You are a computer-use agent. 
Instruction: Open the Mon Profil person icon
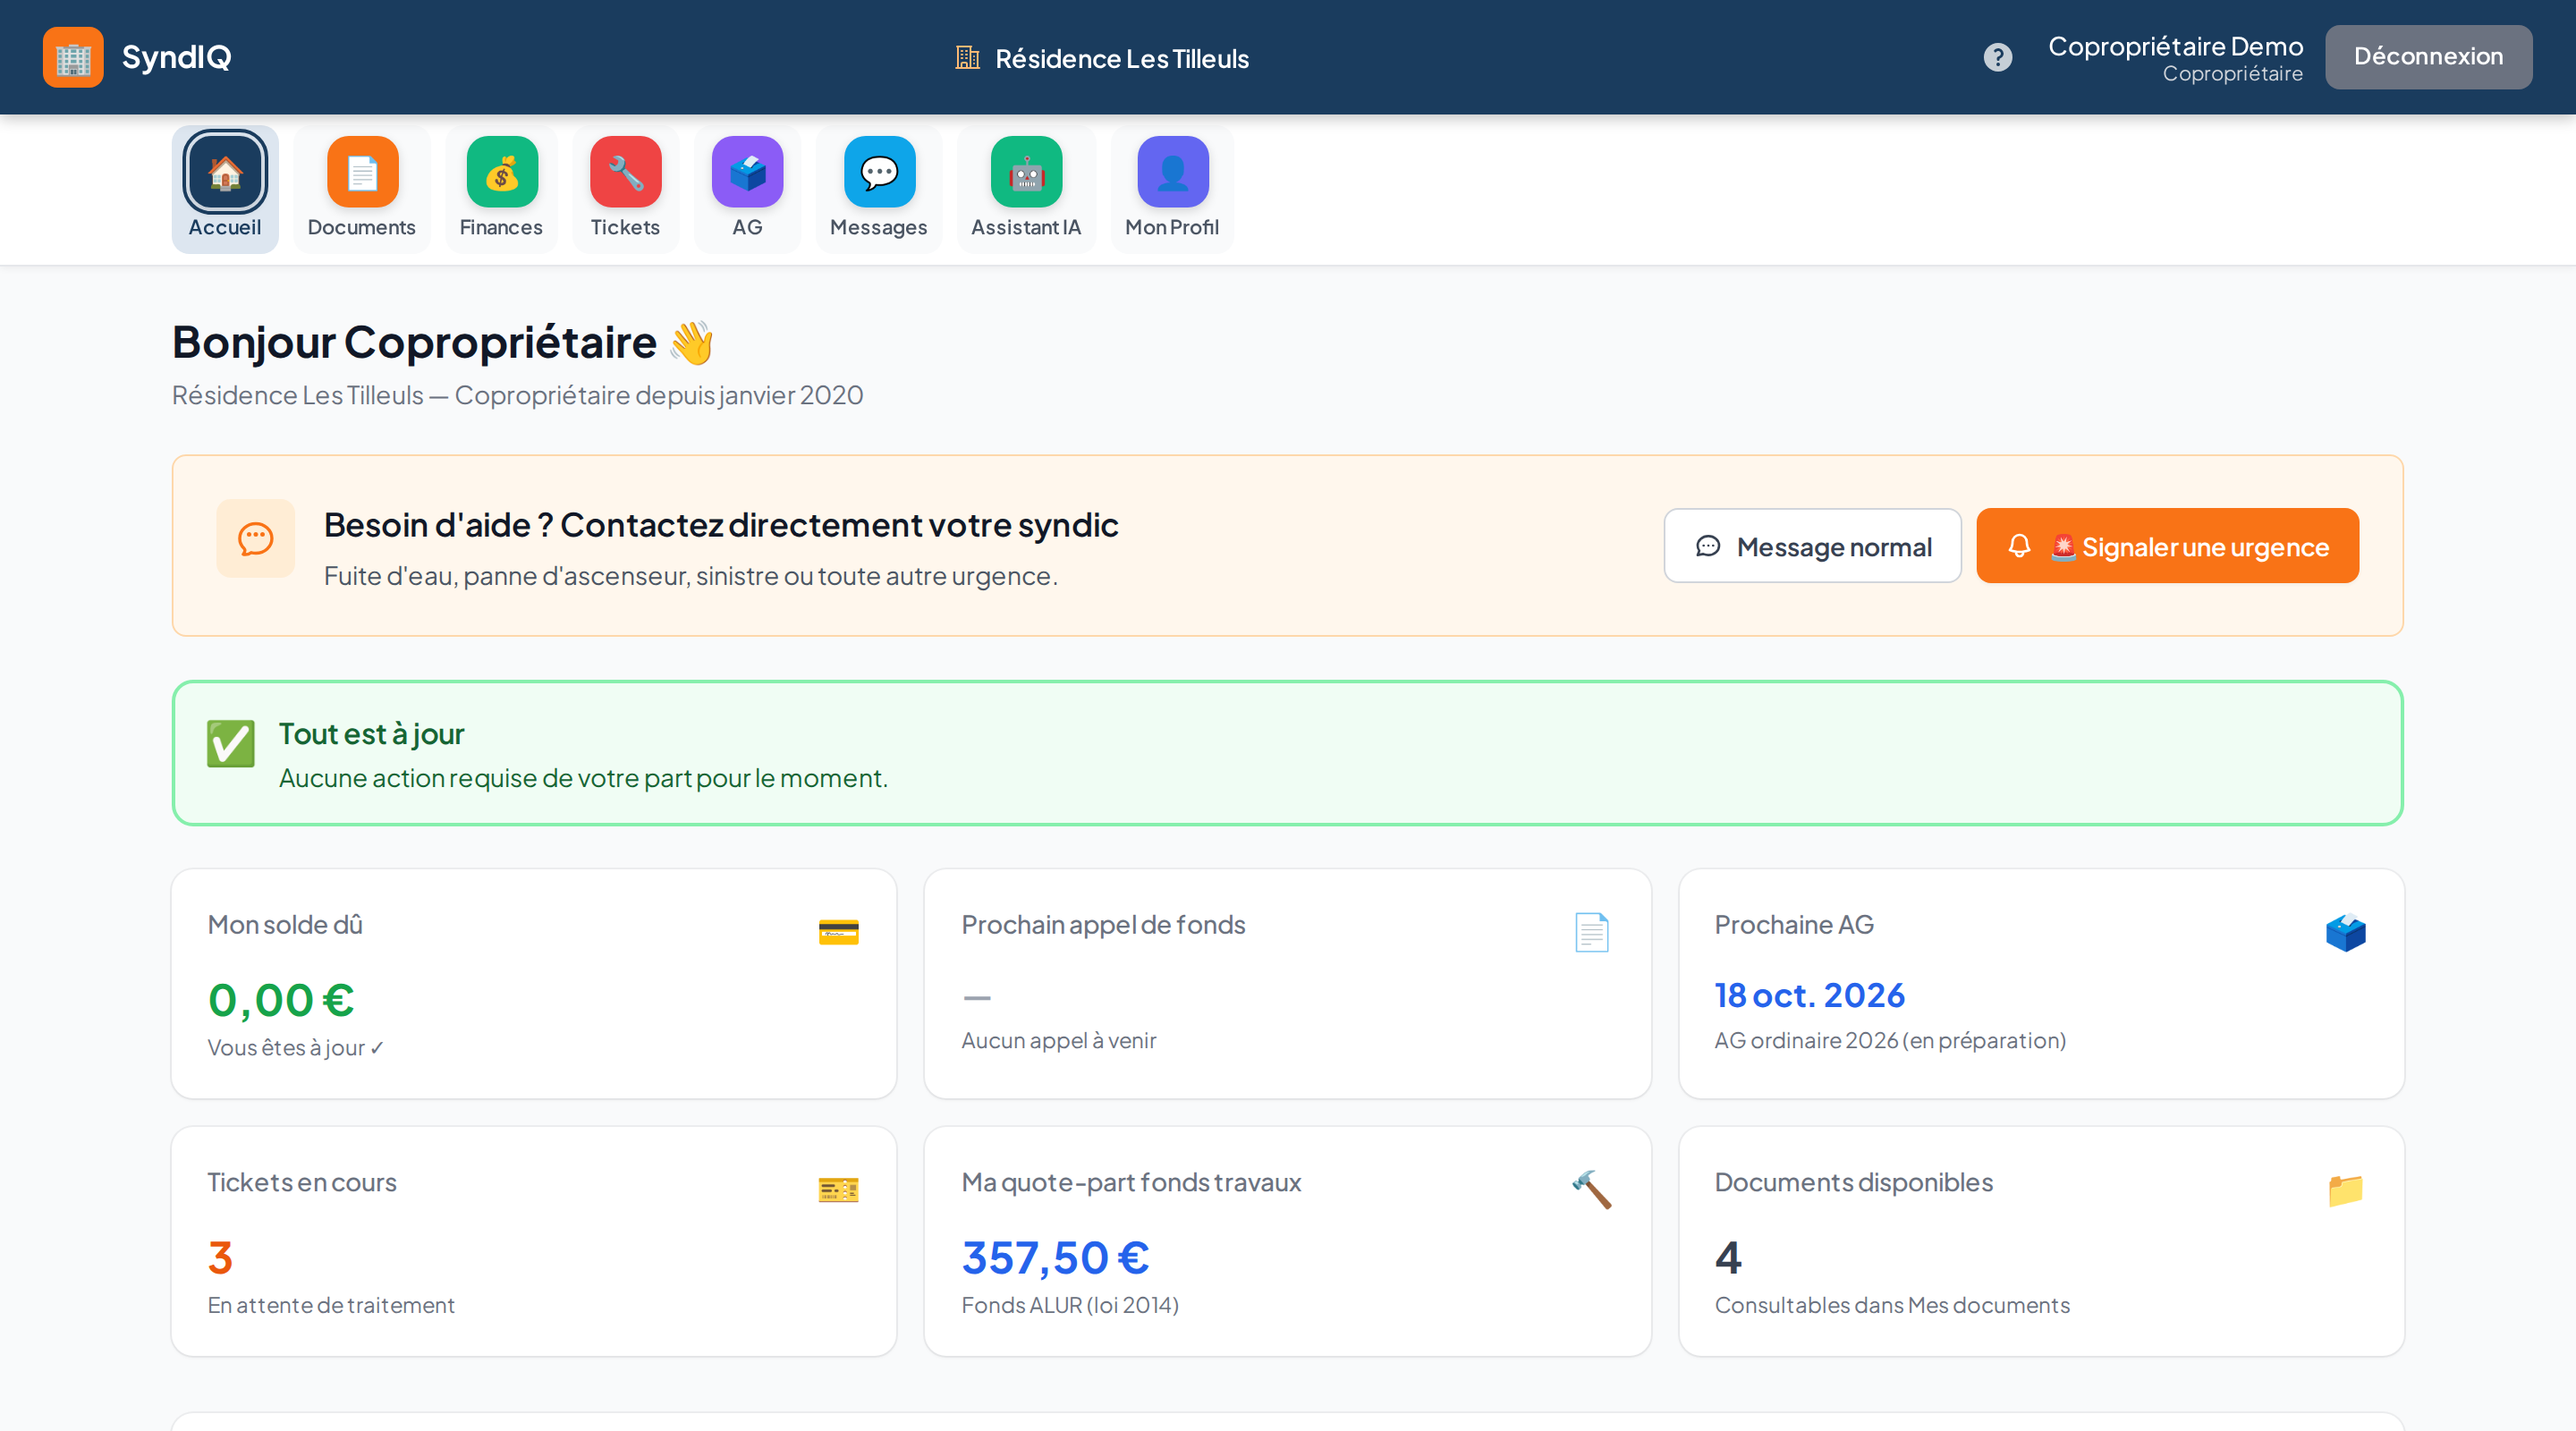click(1172, 172)
